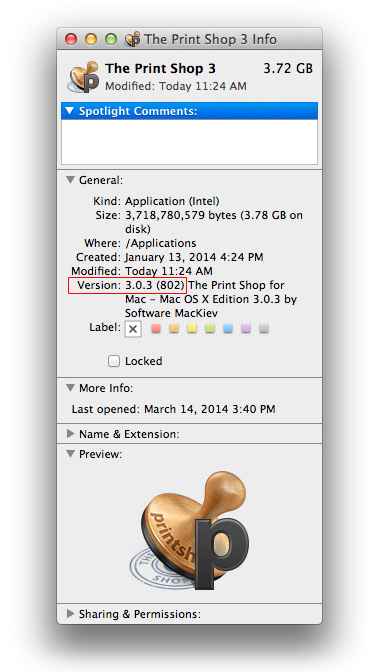The width and height of the screenshot is (379, 672).
Task: Apply the green label color
Action: click(x=210, y=329)
